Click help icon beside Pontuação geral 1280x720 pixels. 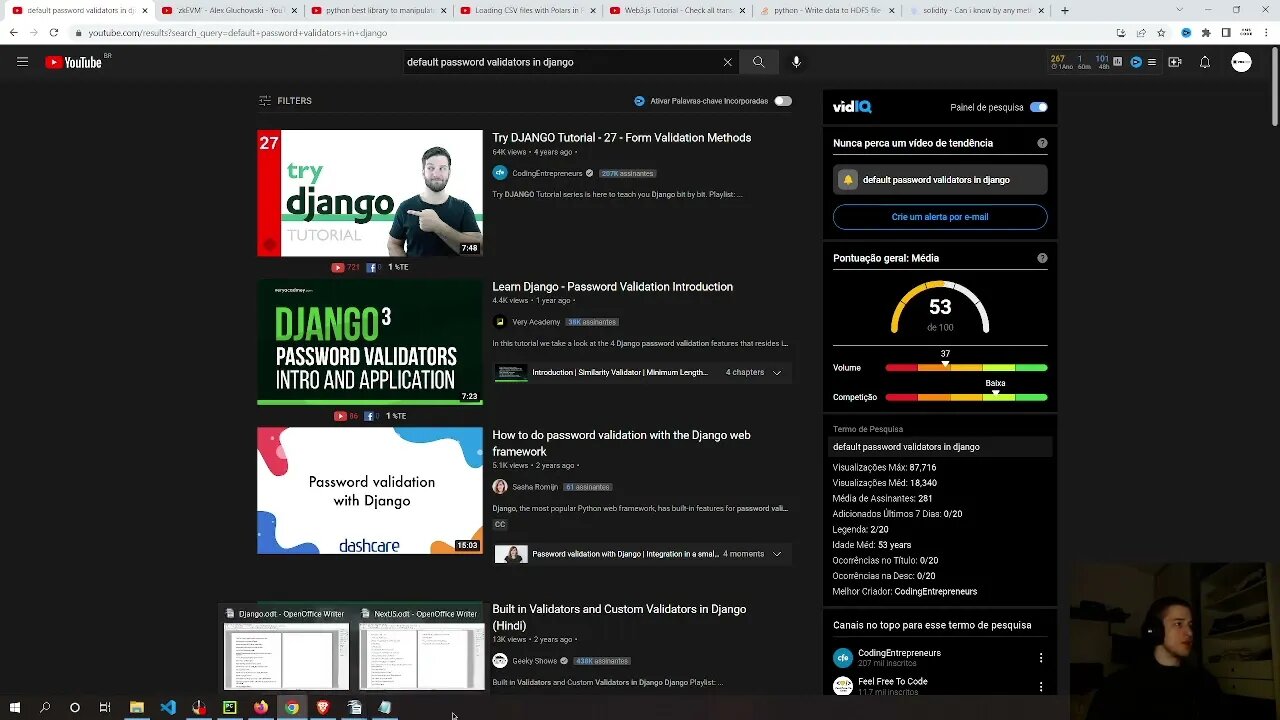click(1042, 258)
